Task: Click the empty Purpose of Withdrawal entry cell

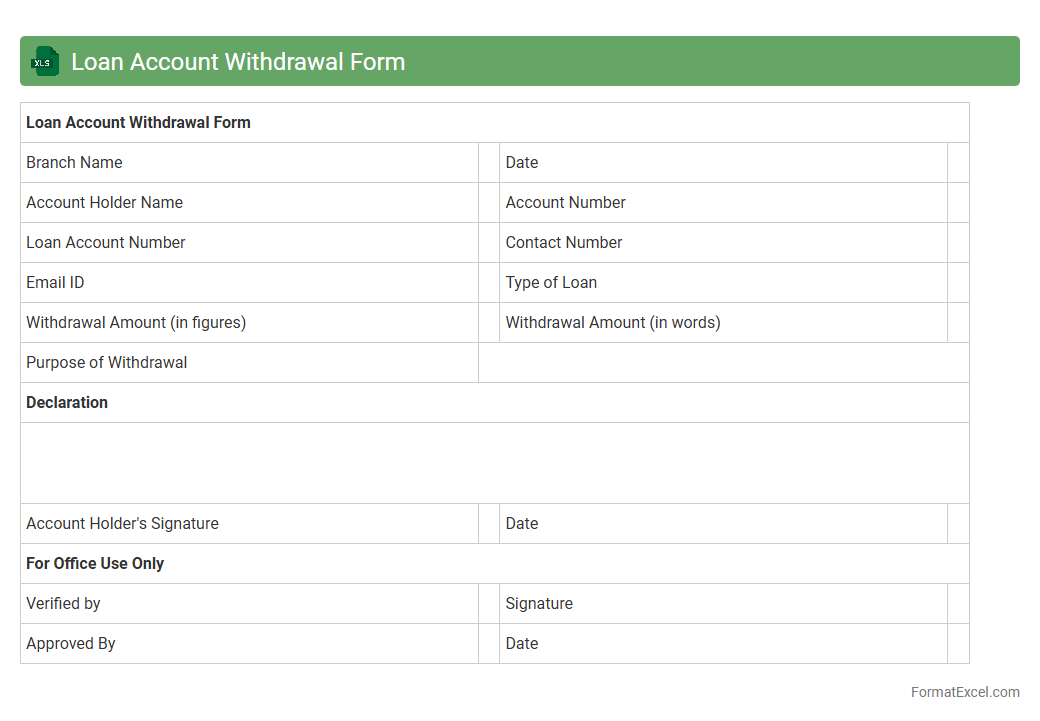Action: [723, 363]
